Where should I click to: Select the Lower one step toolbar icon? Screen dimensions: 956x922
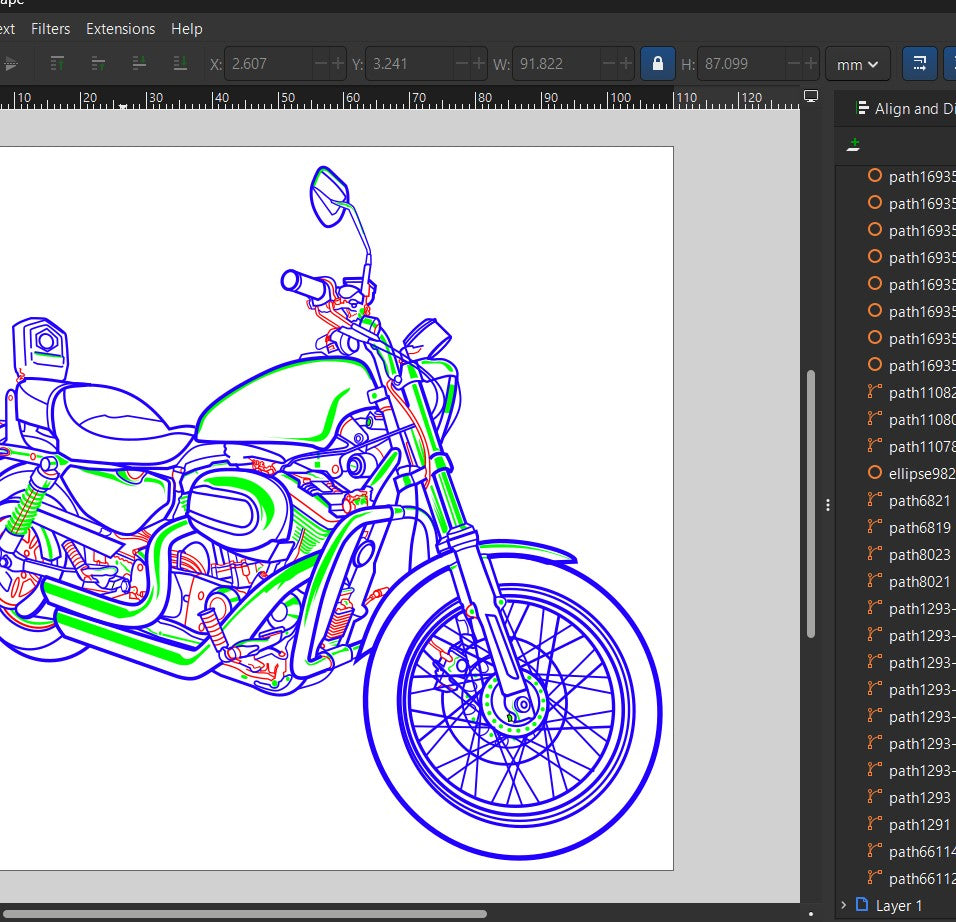click(139, 63)
